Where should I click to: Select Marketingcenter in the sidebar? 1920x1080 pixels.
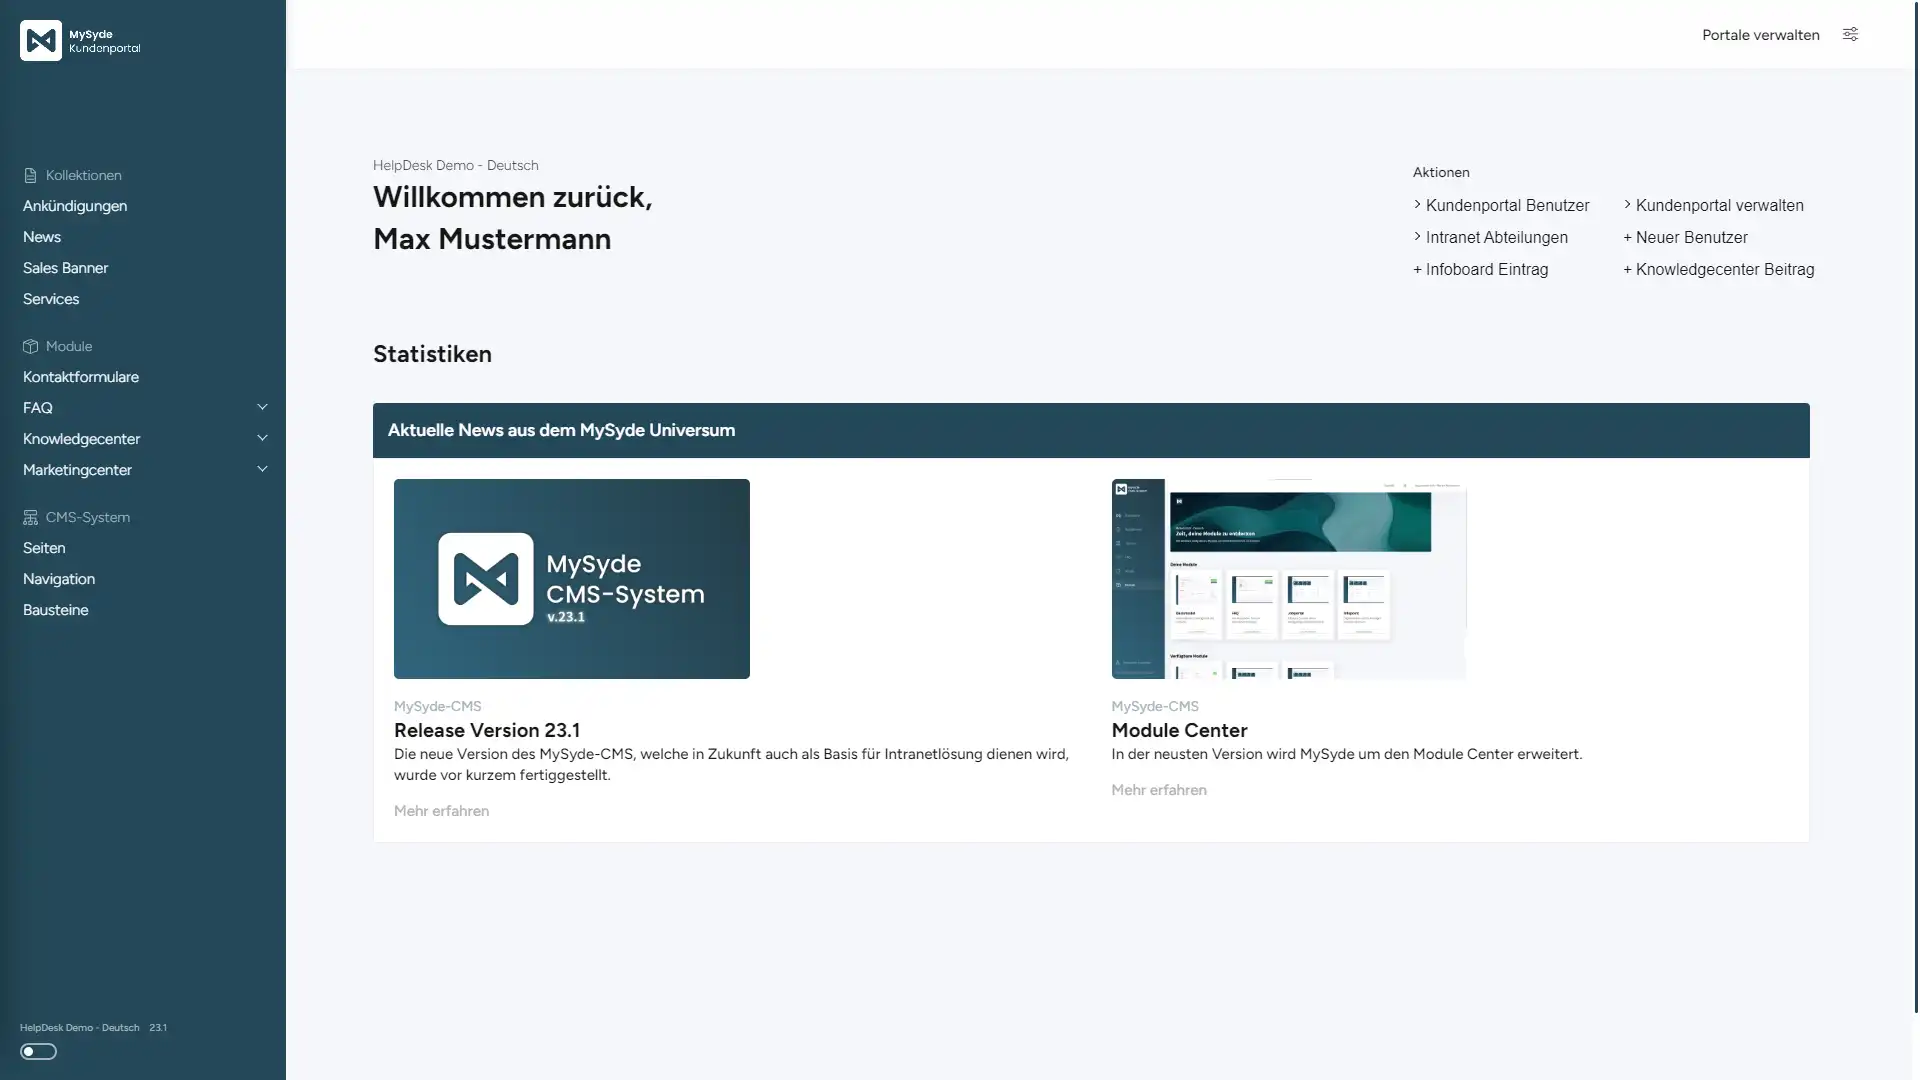click(77, 470)
